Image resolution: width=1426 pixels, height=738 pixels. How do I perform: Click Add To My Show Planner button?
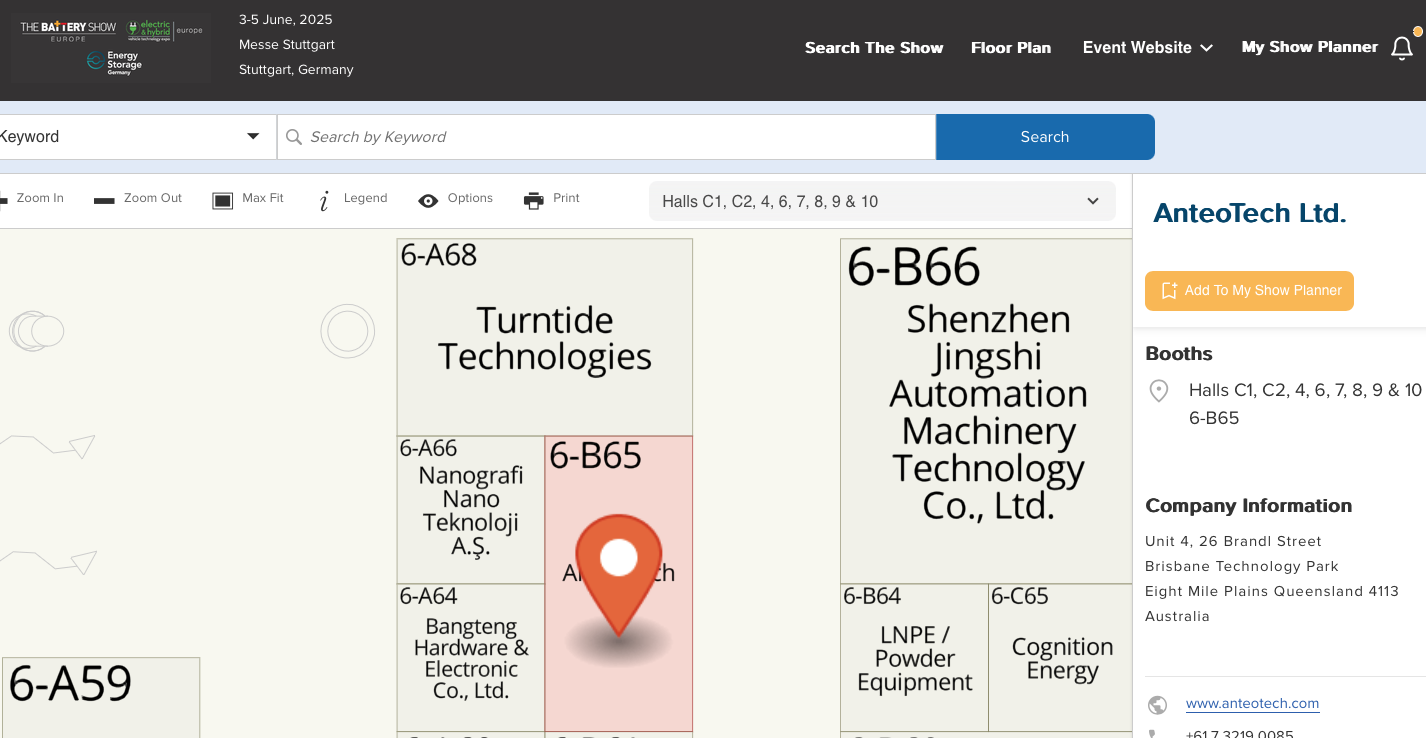[1249, 291]
